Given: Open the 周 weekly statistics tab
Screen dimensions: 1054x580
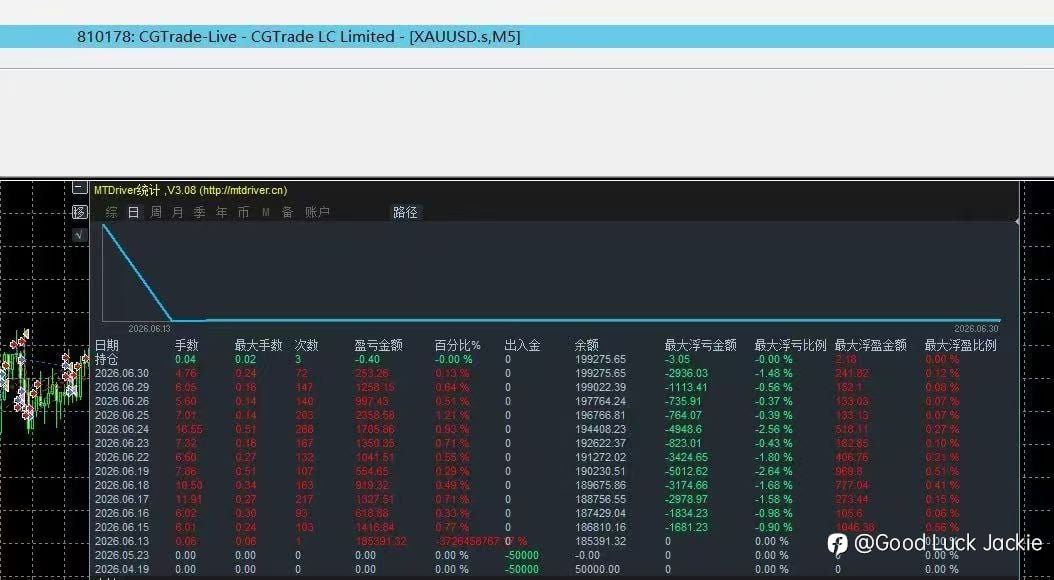Looking at the screenshot, I should pyautogui.click(x=155, y=212).
